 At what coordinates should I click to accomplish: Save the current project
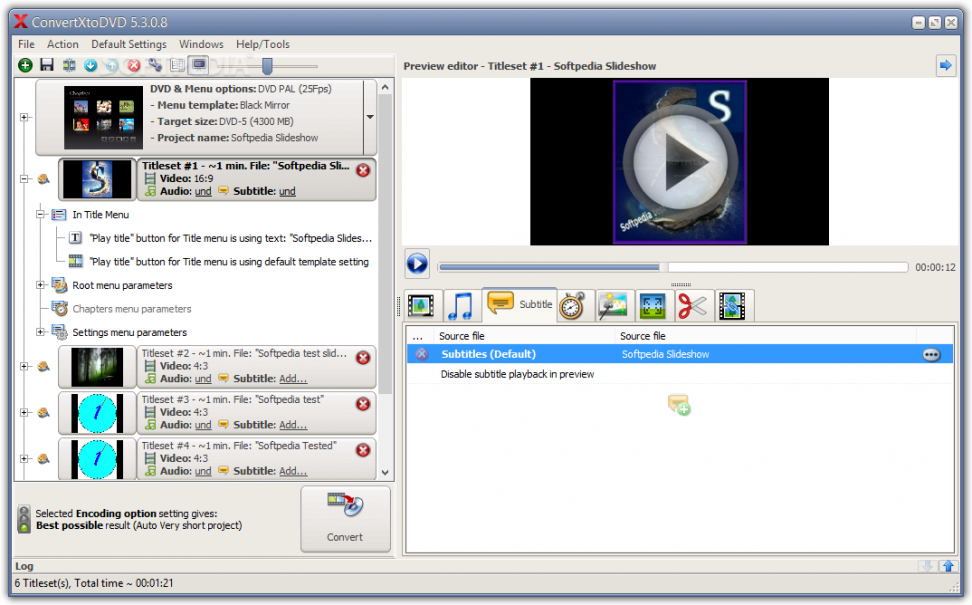point(46,65)
